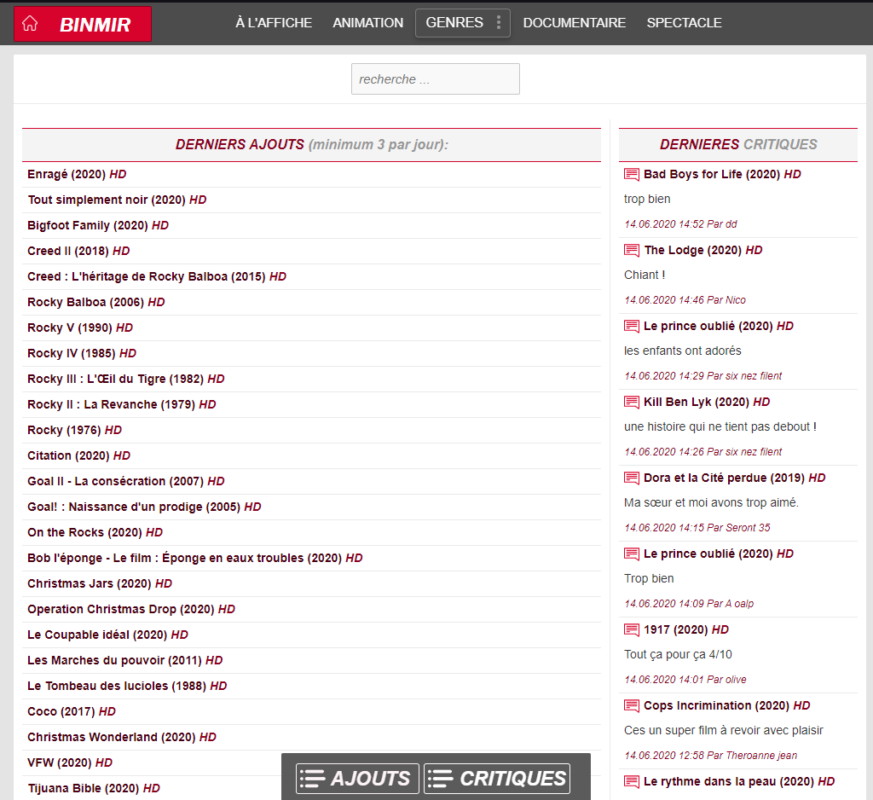Open the DOCUMENTAIRE menu item
The height and width of the screenshot is (800, 873).
coord(574,23)
